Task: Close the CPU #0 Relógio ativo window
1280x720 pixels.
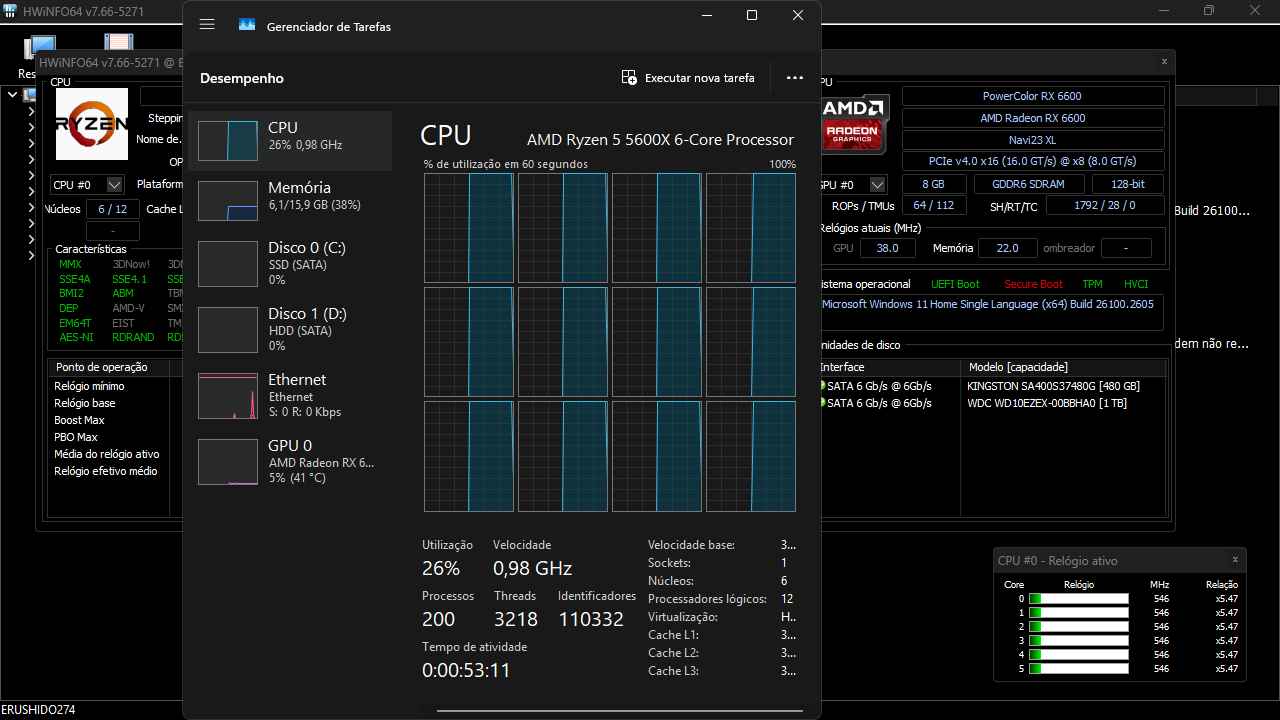Action: pyautogui.click(x=1235, y=560)
